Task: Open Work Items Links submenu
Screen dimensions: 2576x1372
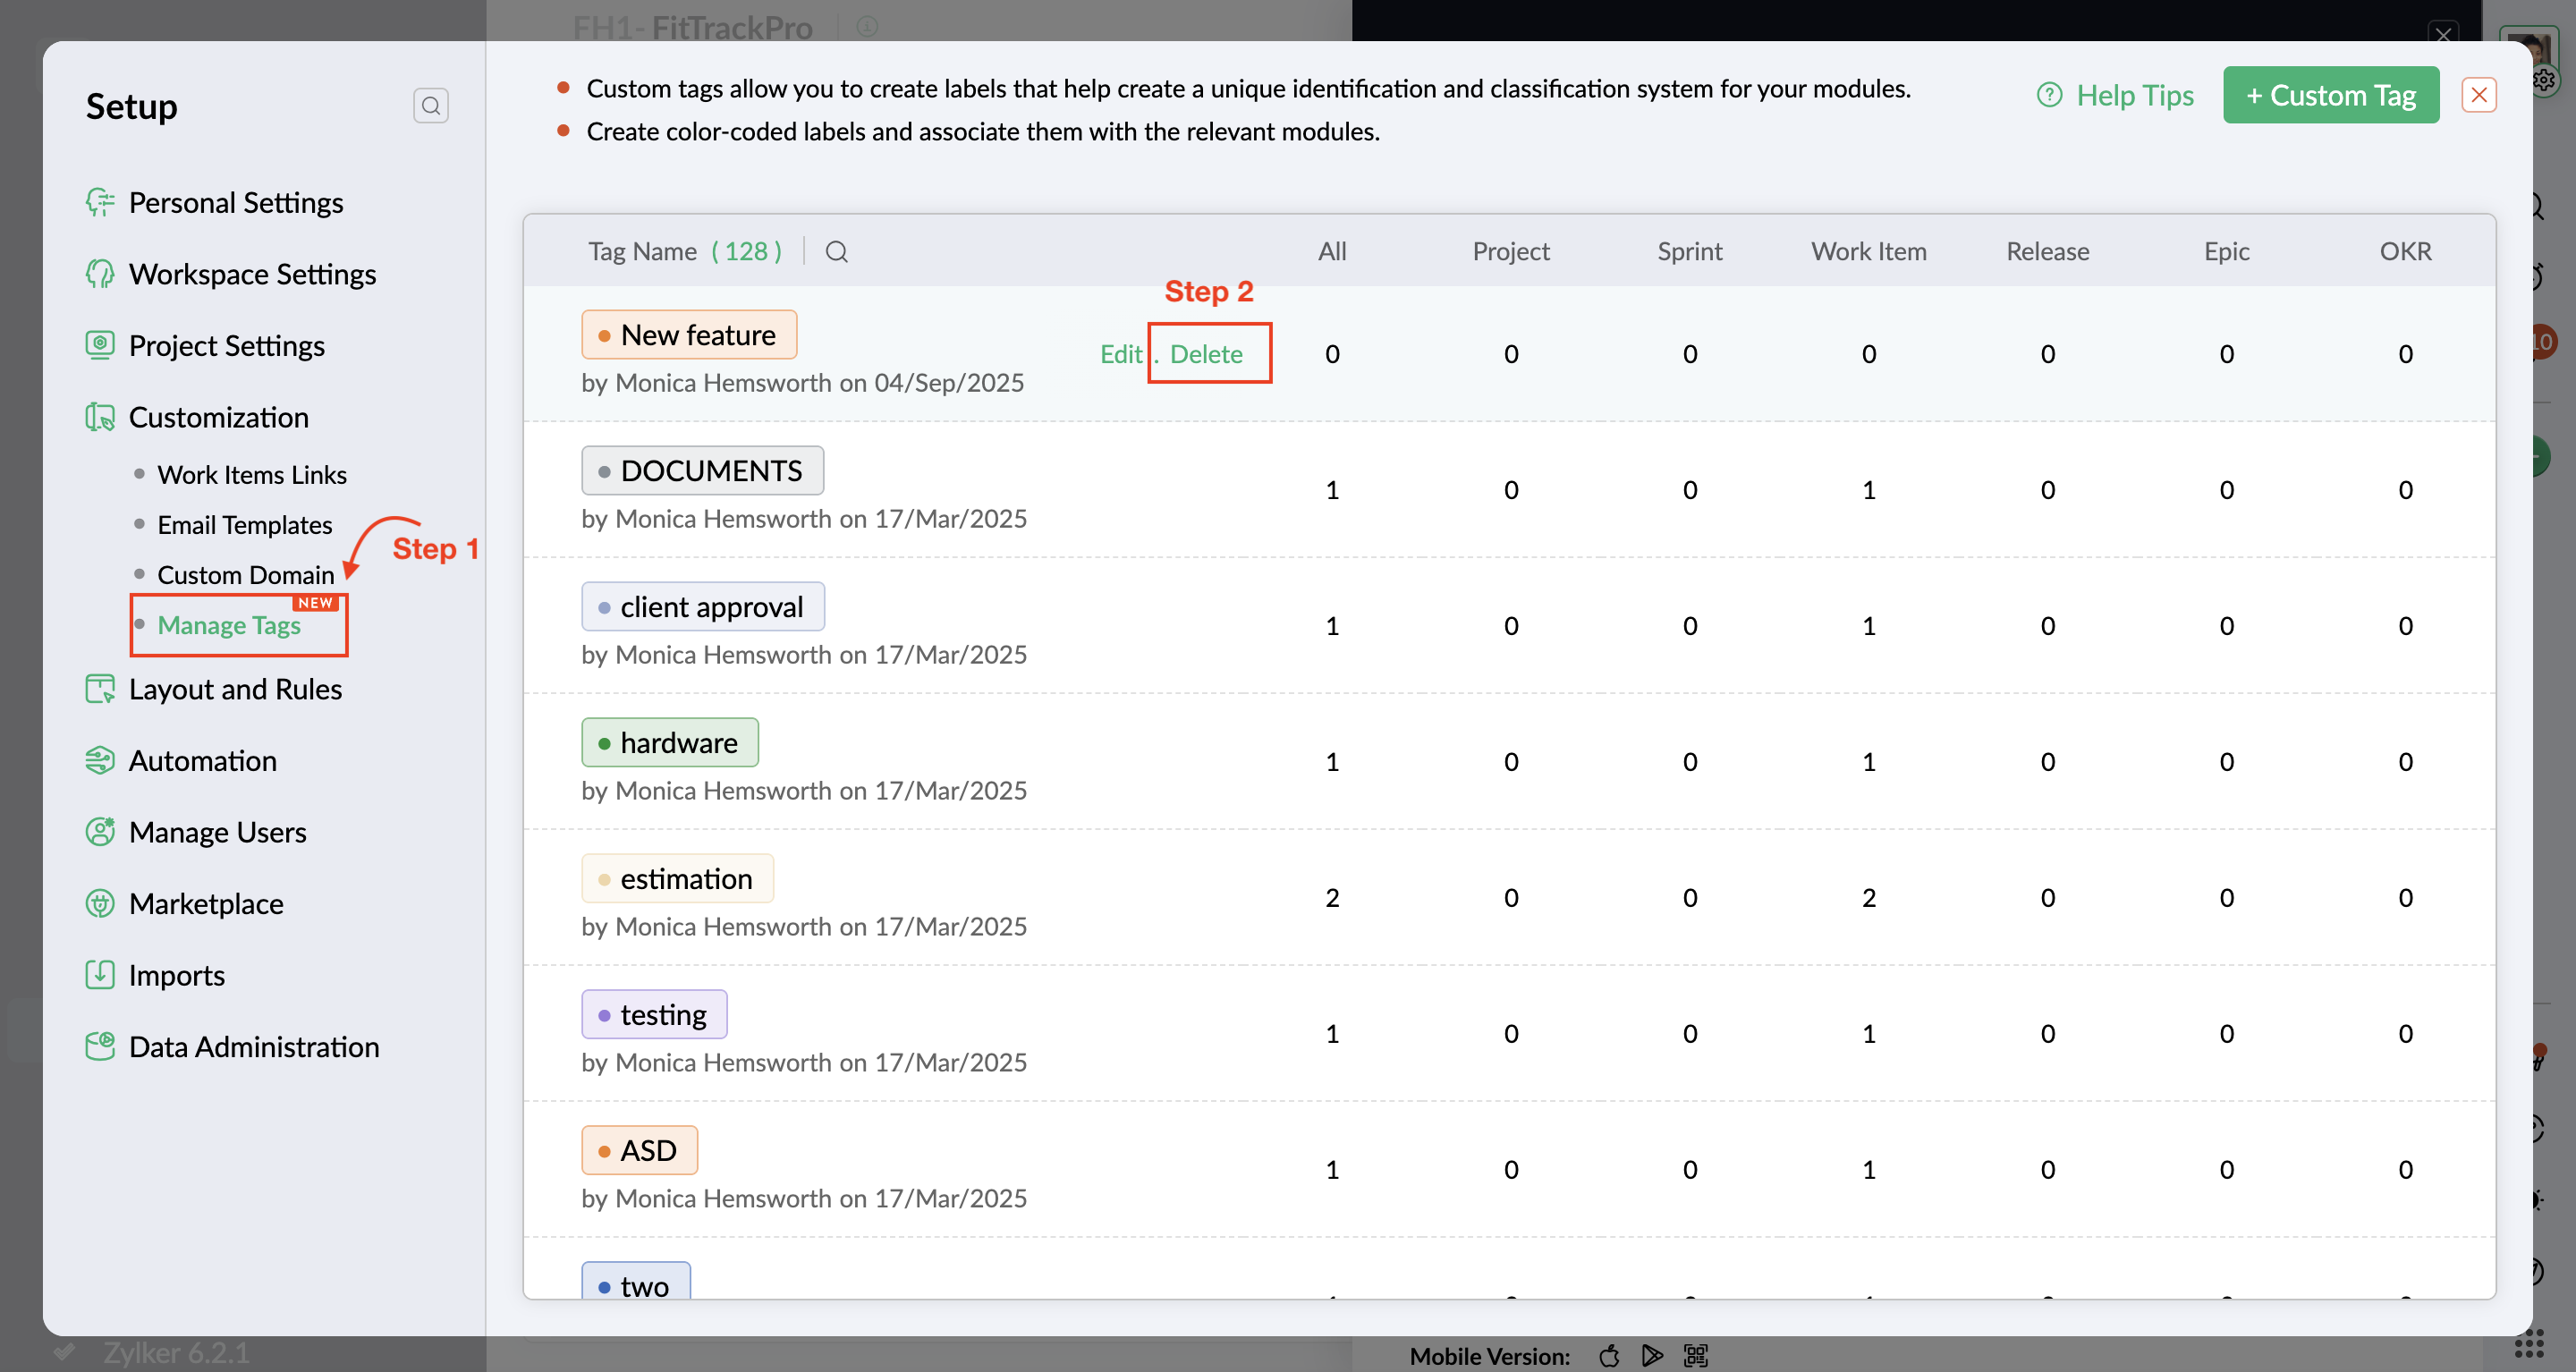Action: point(252,475)
